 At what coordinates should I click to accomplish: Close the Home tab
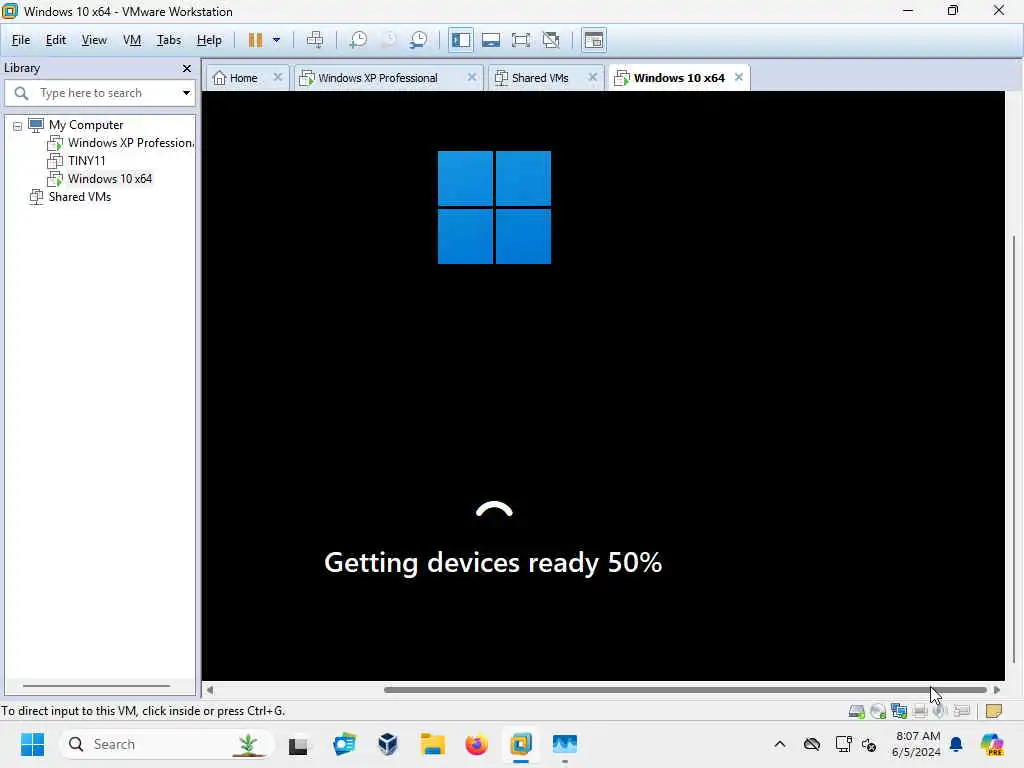(278, 77)
